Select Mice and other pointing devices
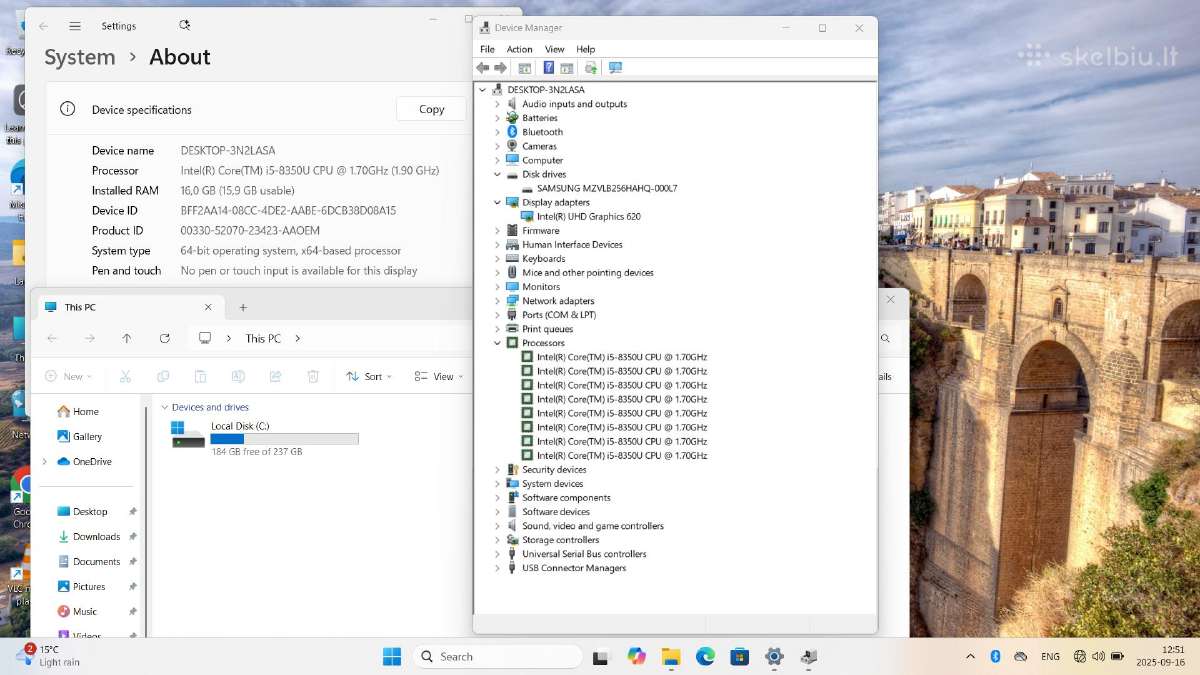Viewport: 1200px width, 675px height. [x=588, y=272]
